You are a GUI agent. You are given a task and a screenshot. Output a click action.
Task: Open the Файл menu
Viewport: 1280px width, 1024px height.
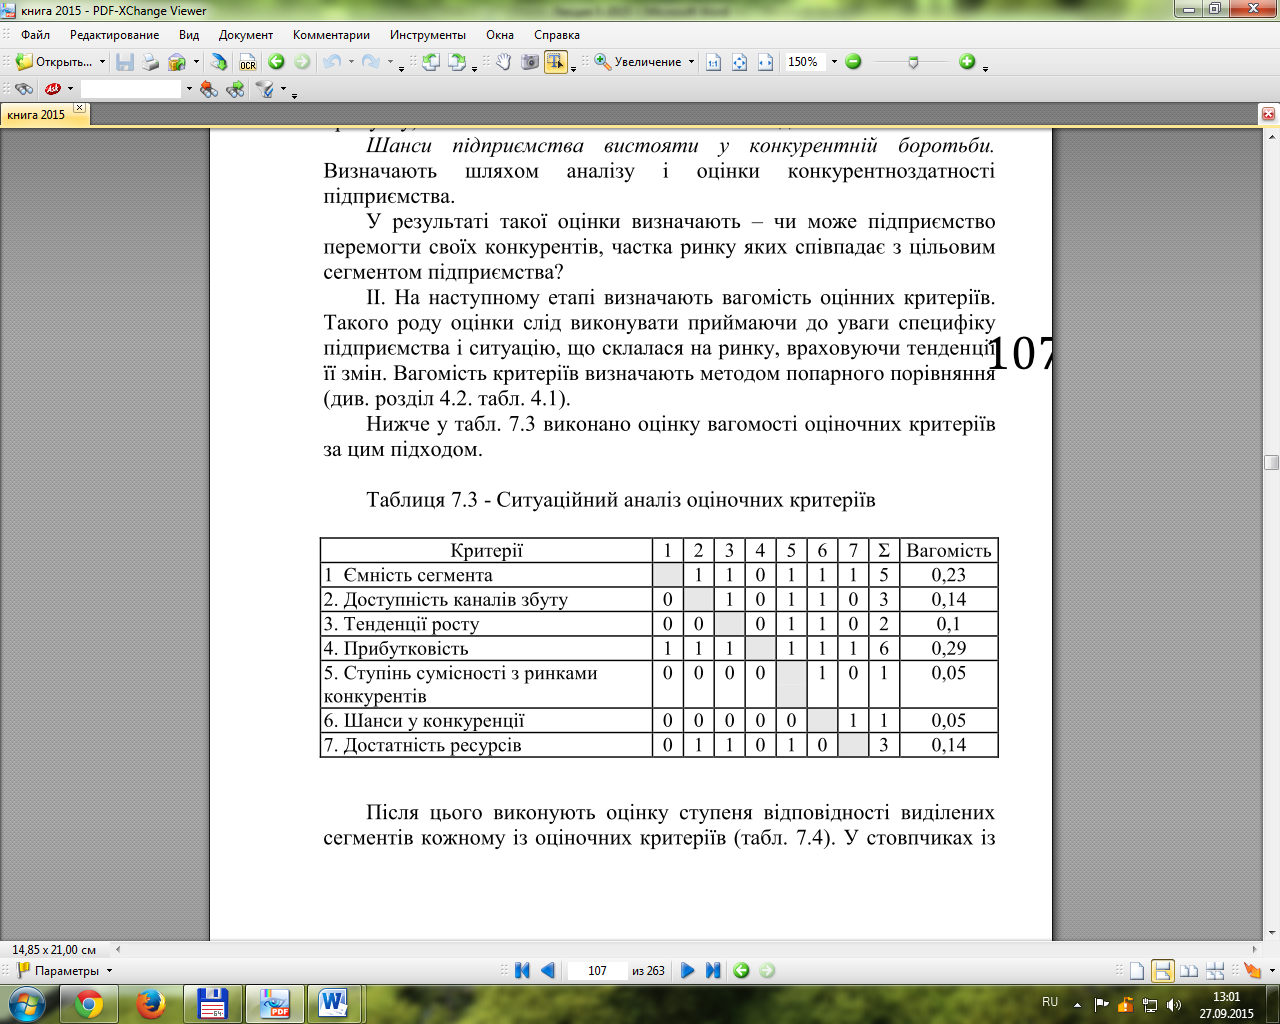tap(35, 35)
